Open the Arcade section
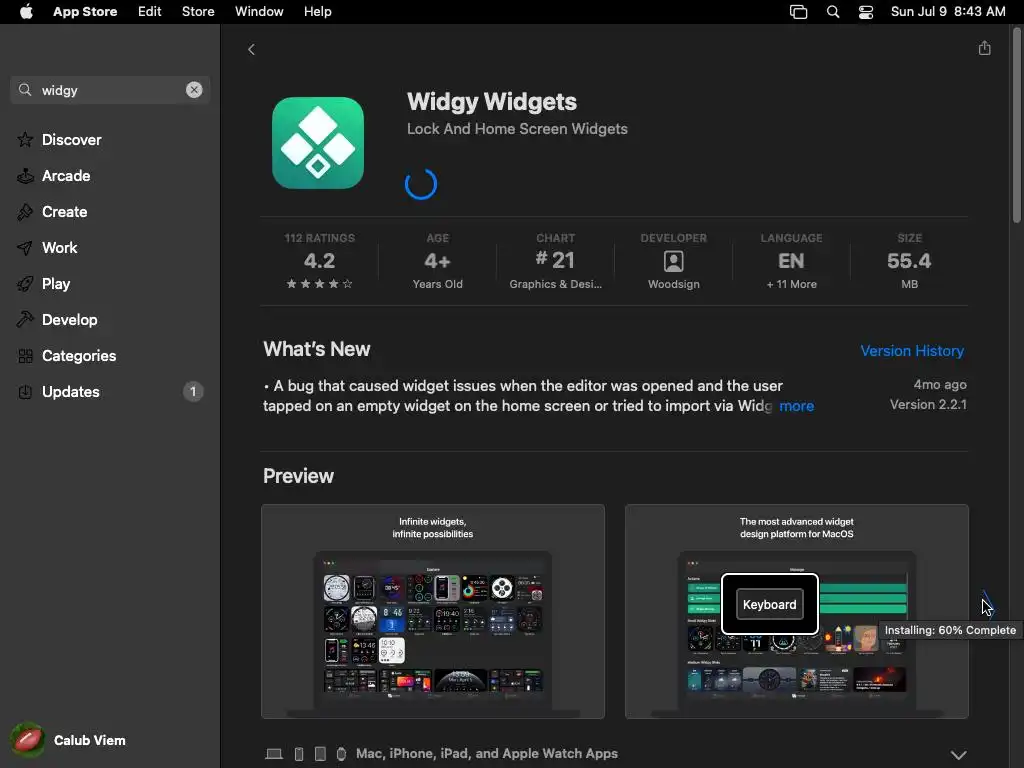 (110, 176)
